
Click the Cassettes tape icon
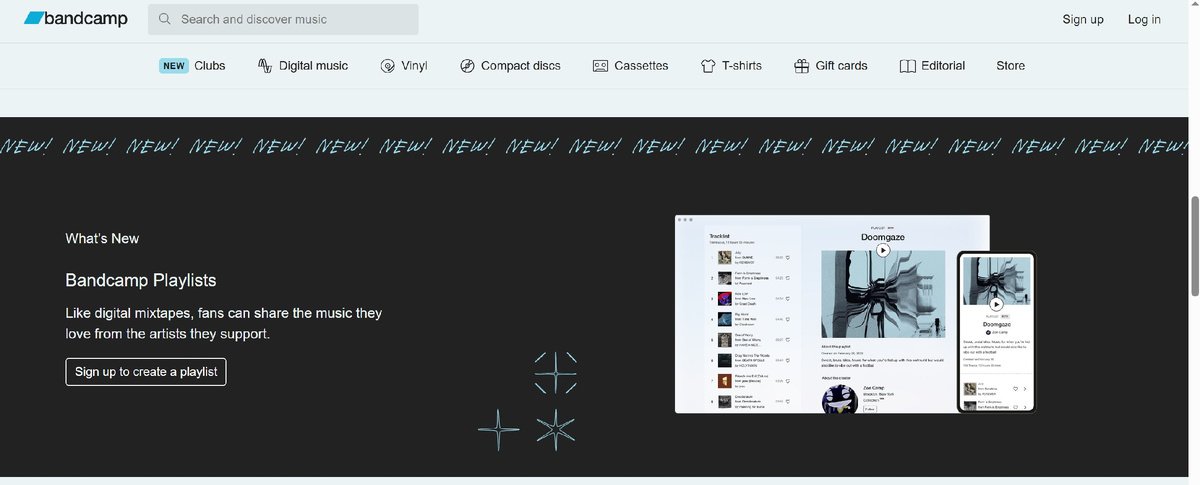click(601, 66)
